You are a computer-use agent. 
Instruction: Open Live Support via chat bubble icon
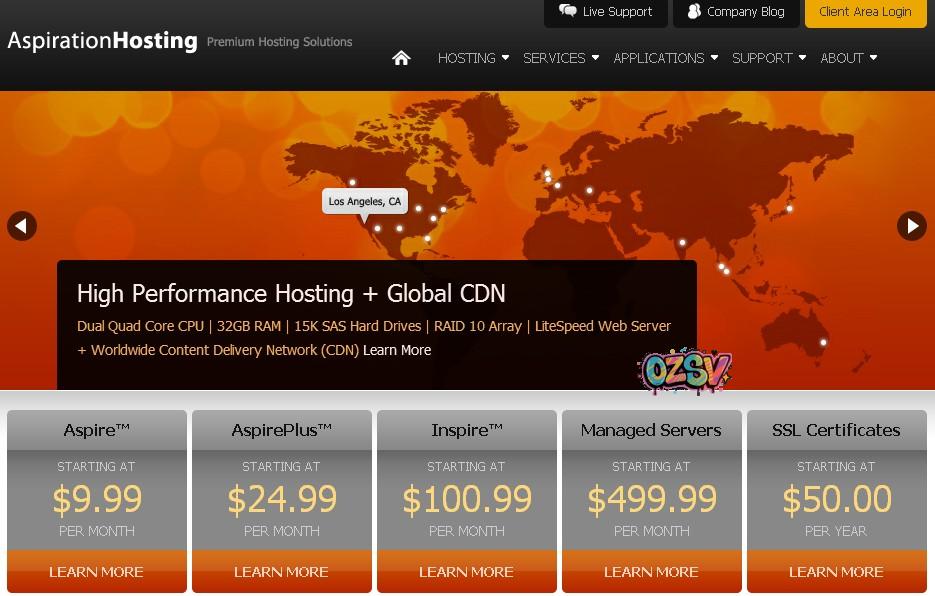tap(569, 12)
